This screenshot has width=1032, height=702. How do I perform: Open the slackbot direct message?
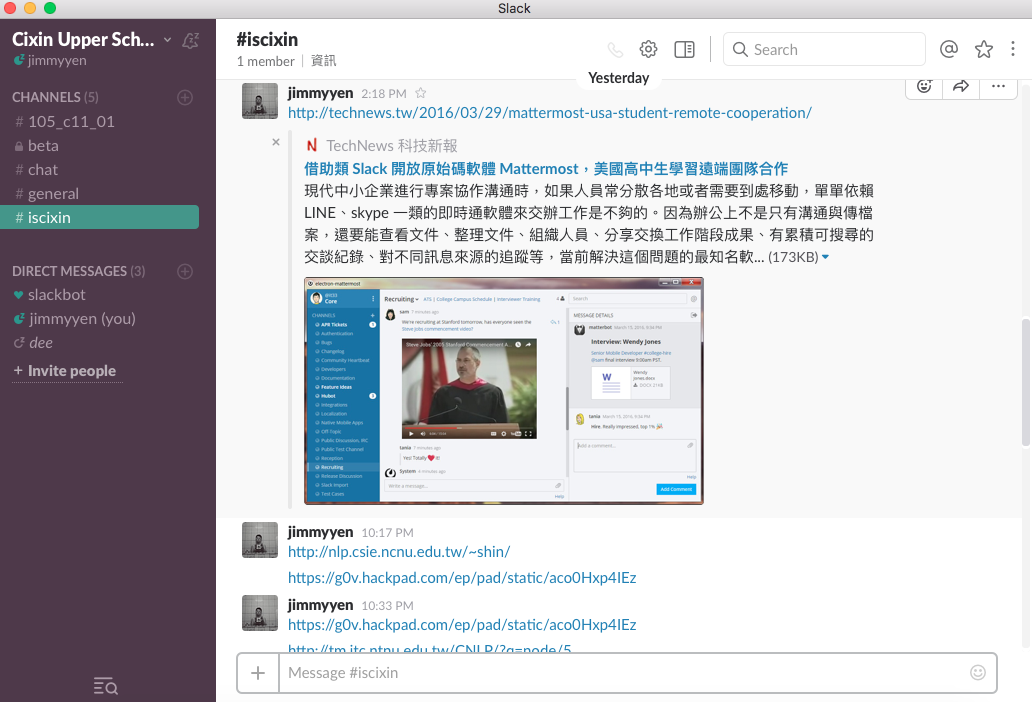pyautogui.click(x=57, y=294)
